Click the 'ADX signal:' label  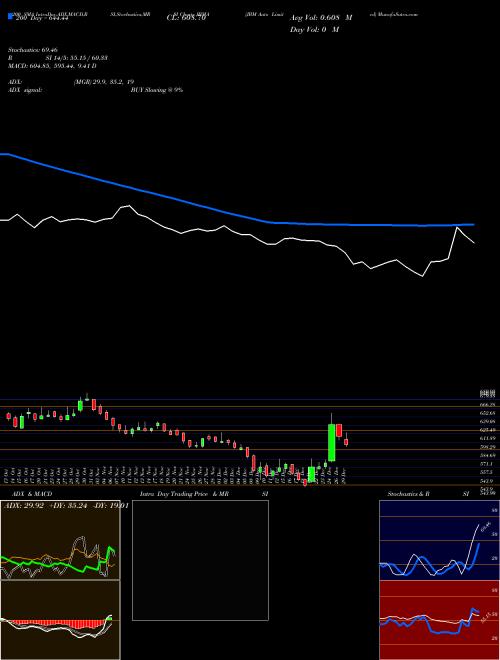click(25, 90)
